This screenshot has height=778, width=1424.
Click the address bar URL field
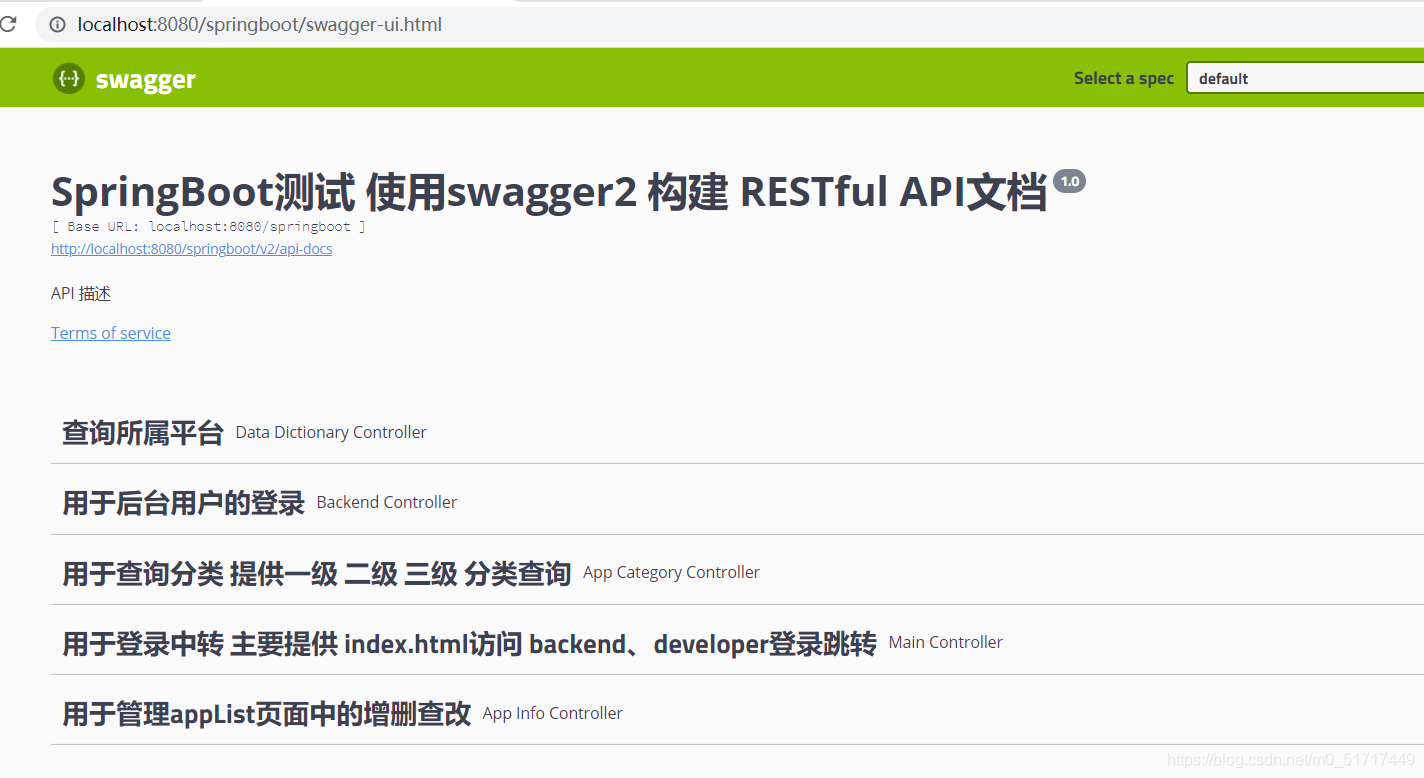tap(730, 24)
